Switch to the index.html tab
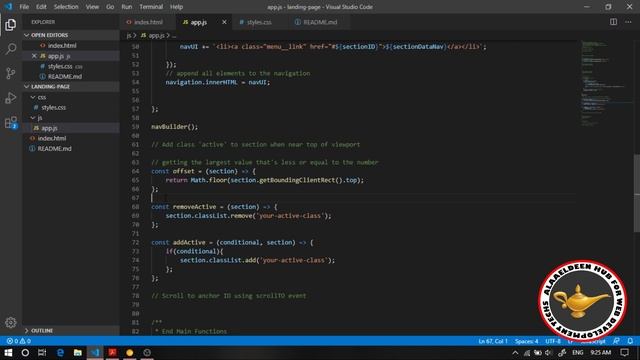This screenshot has width=640, height=360. click(x=148, y=22)
